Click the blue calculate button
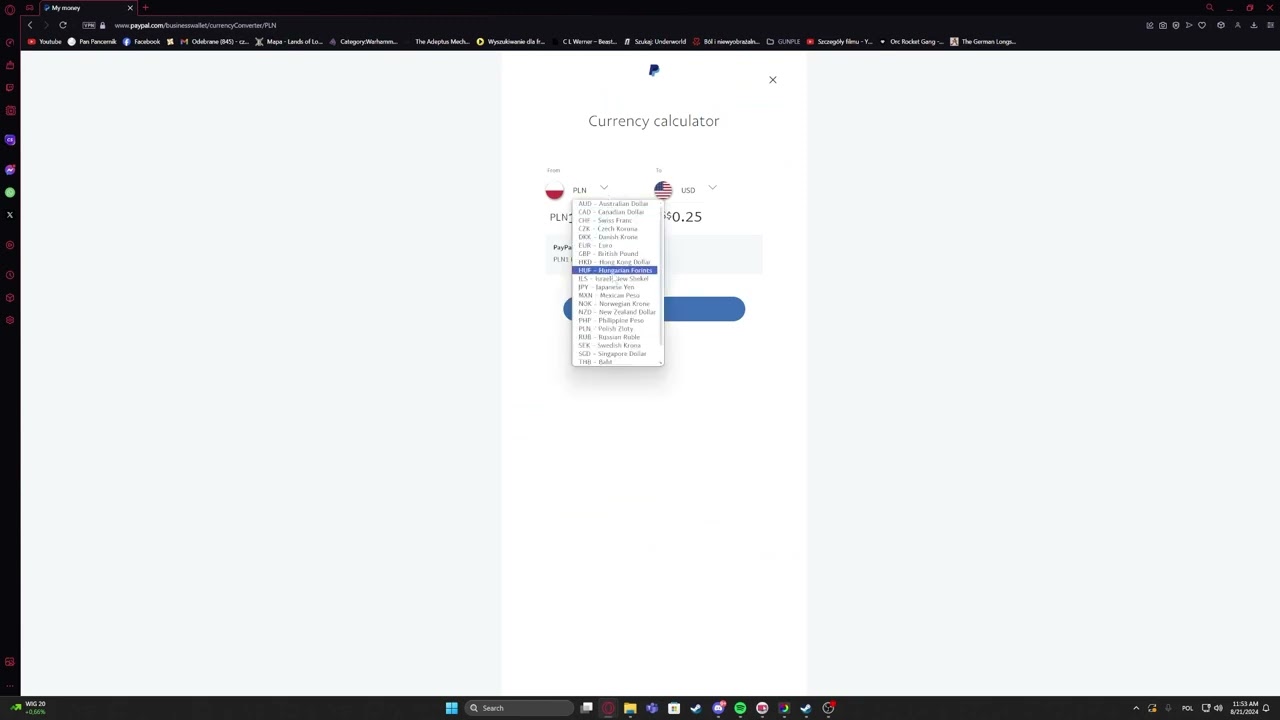Image resolution: width=1280 pixels, height=720 pixels. 704,309
